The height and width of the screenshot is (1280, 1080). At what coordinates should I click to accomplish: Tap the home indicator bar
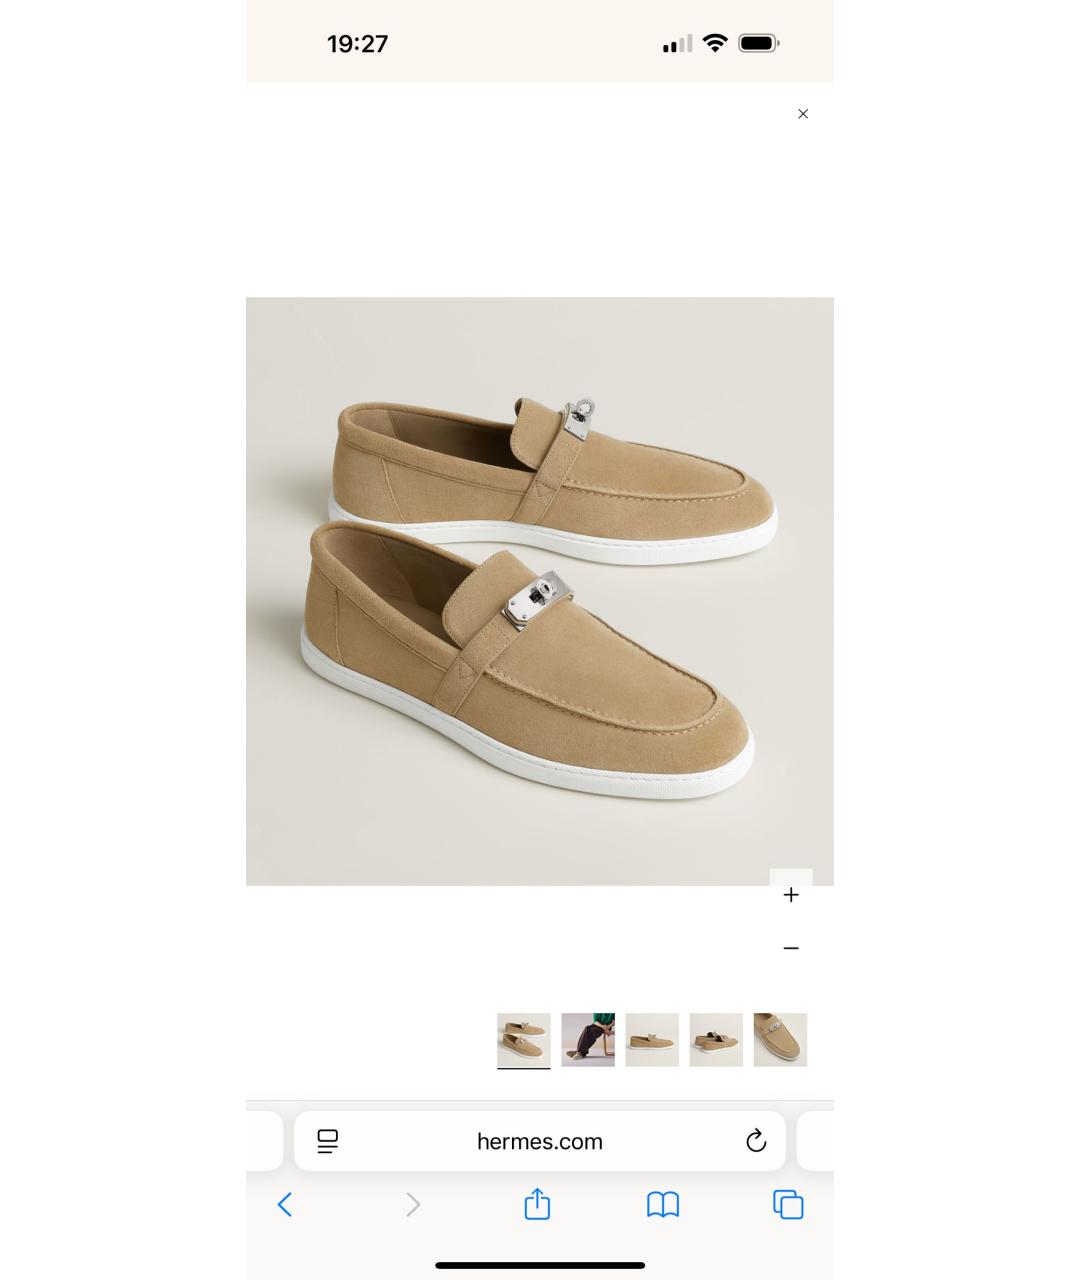click(x=540, y=1265)
